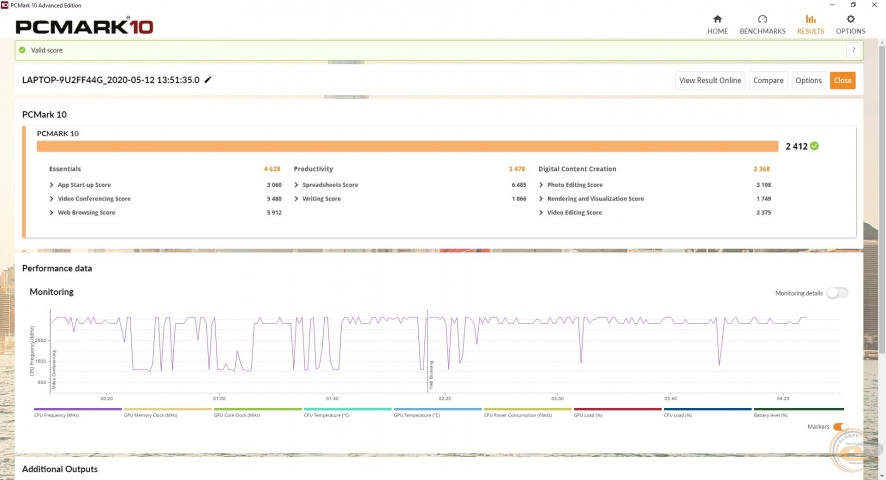Click the help question mark in Valid score bar
Screen dimensions: 886x480
coord(853,50)
